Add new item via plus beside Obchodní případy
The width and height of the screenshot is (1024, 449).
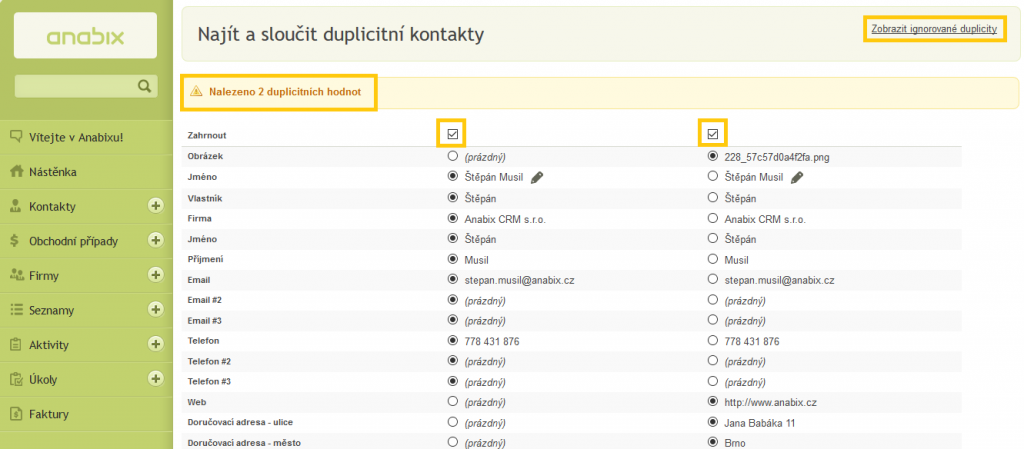click(155, 240)
